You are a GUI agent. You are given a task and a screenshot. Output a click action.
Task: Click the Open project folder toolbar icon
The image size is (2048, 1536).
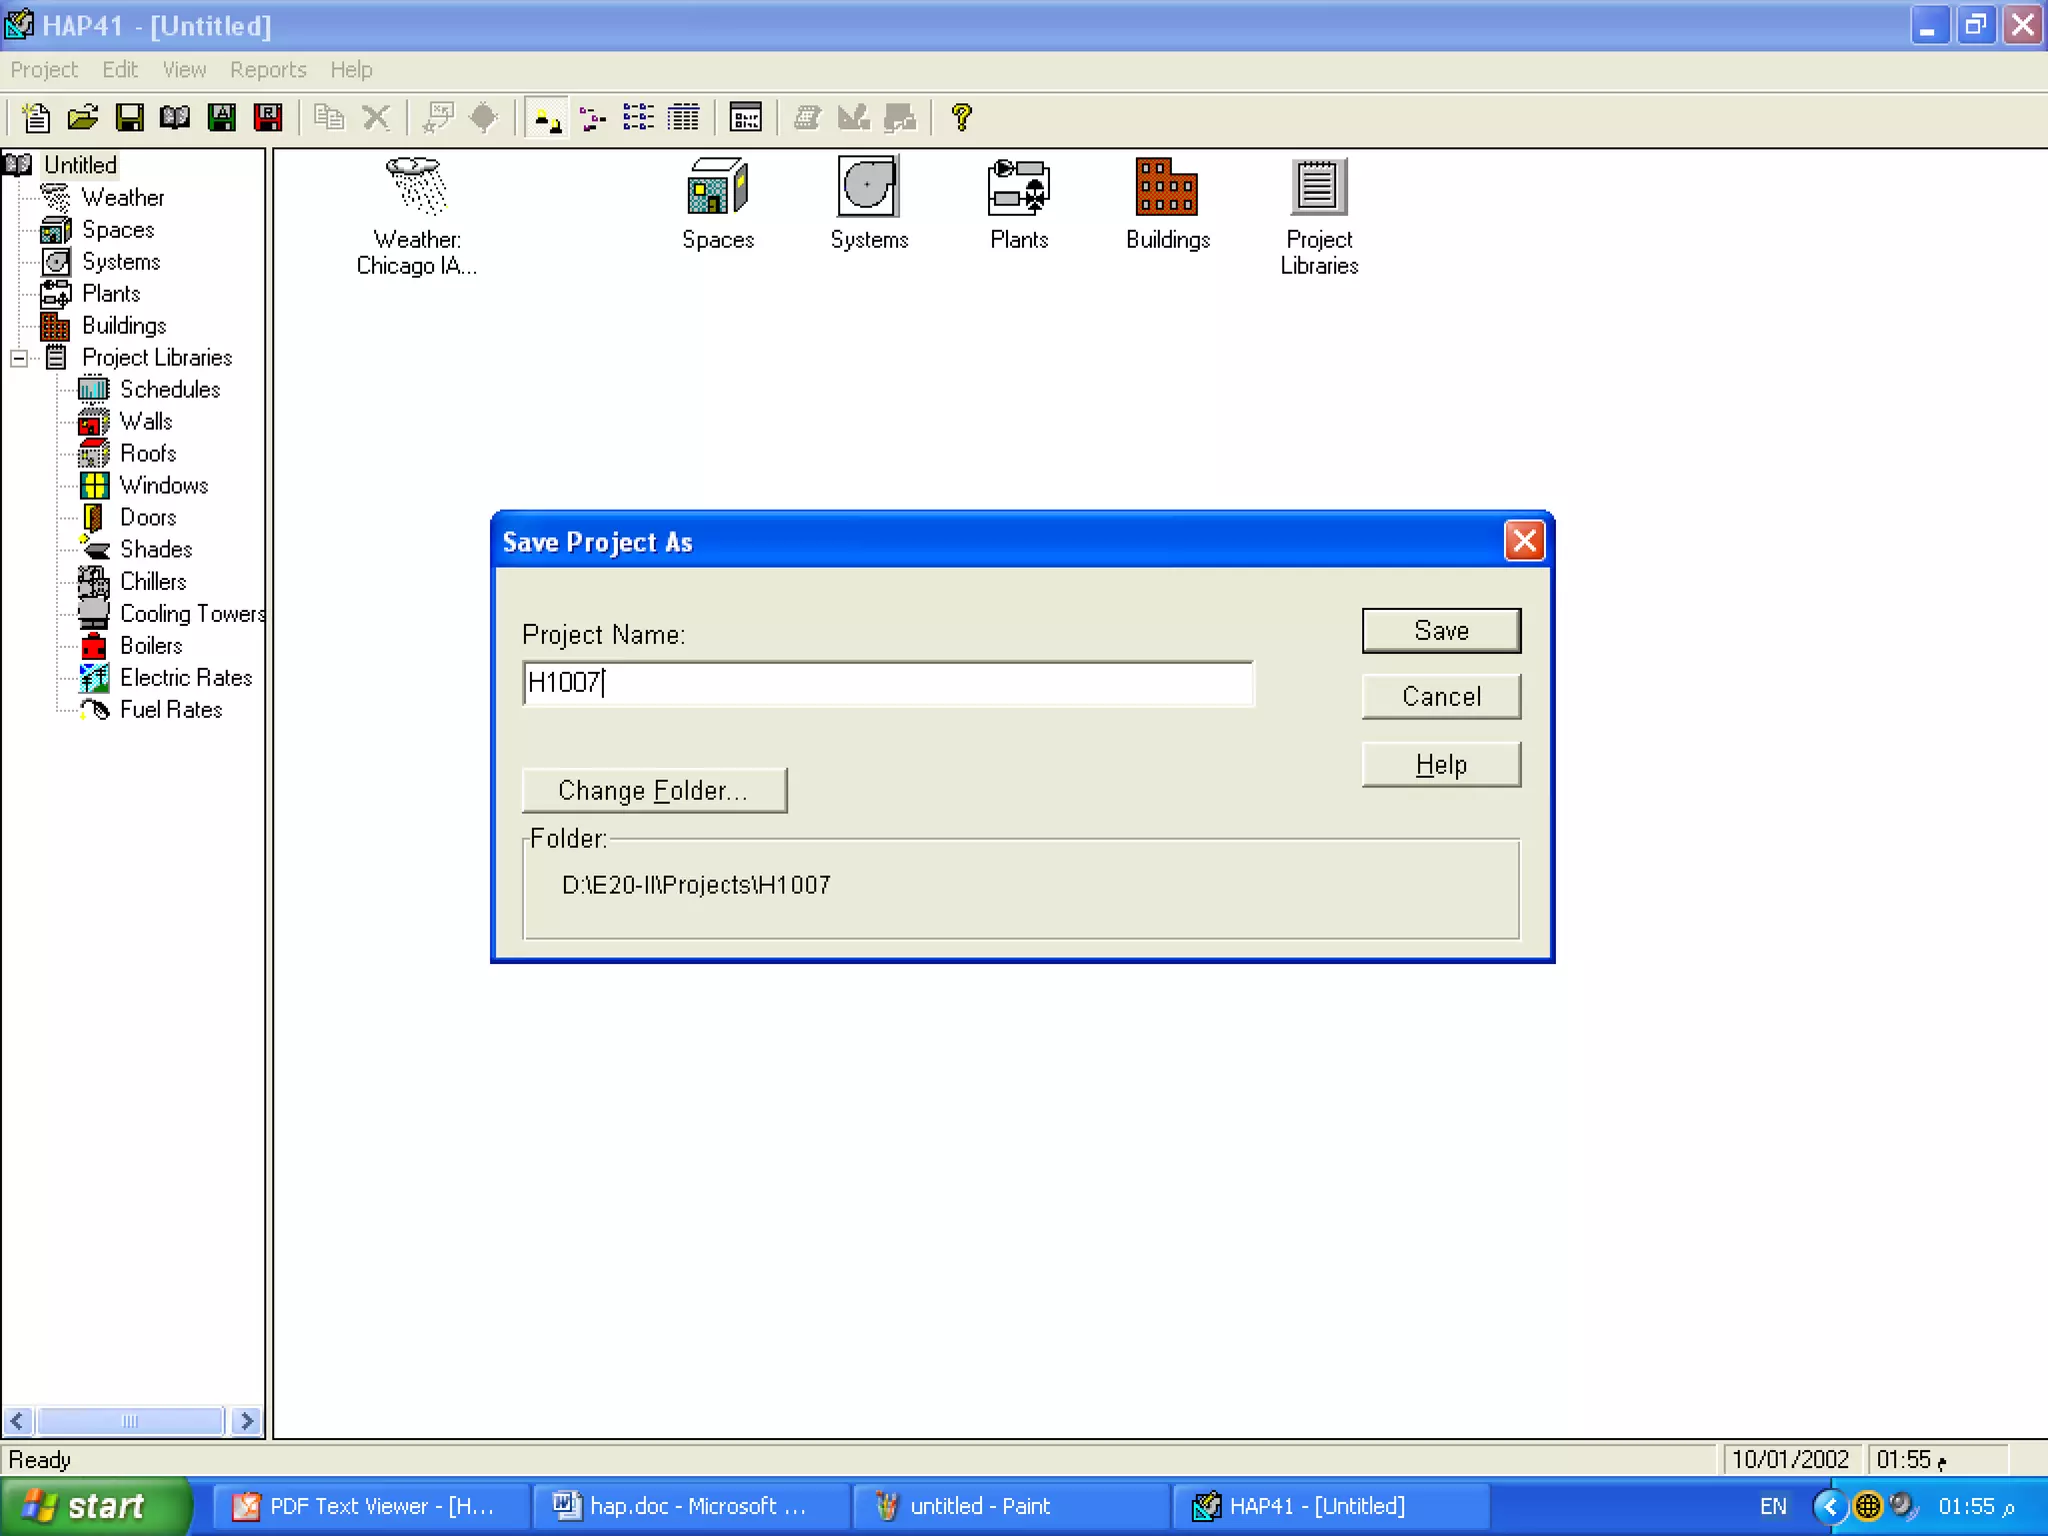coord(83,118)
